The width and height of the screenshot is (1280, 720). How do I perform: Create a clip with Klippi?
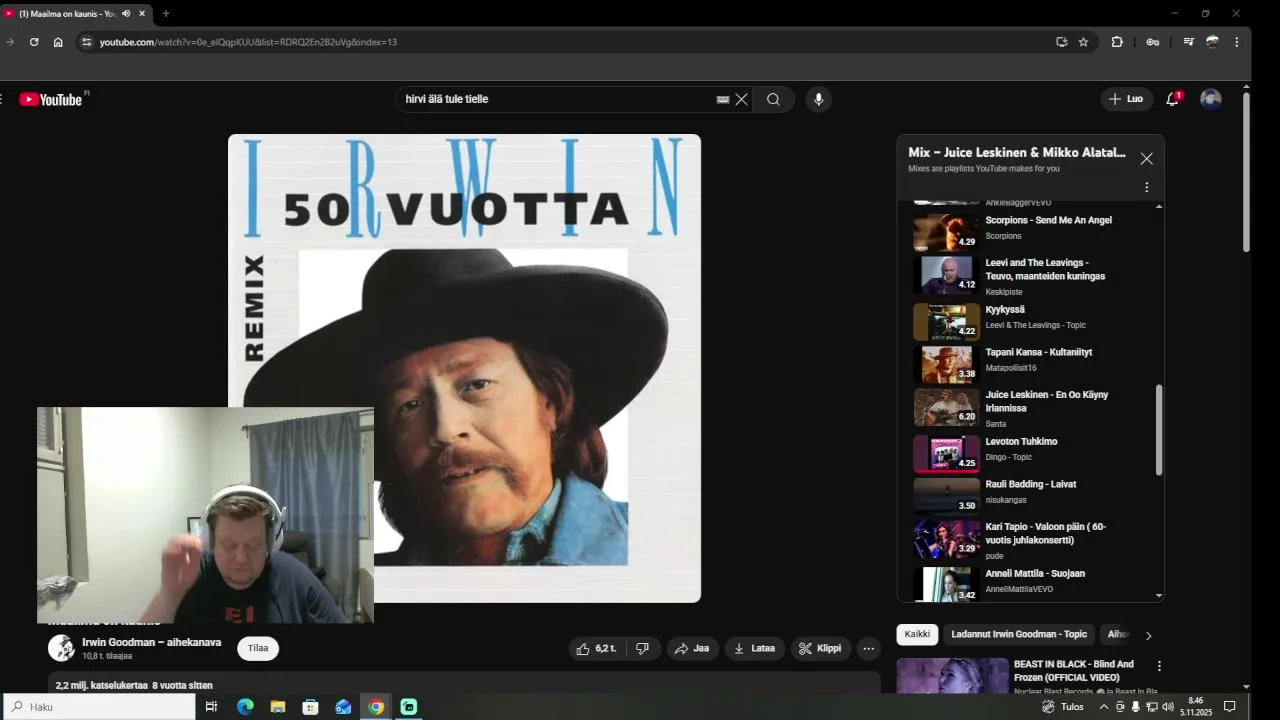coord(820,648)
